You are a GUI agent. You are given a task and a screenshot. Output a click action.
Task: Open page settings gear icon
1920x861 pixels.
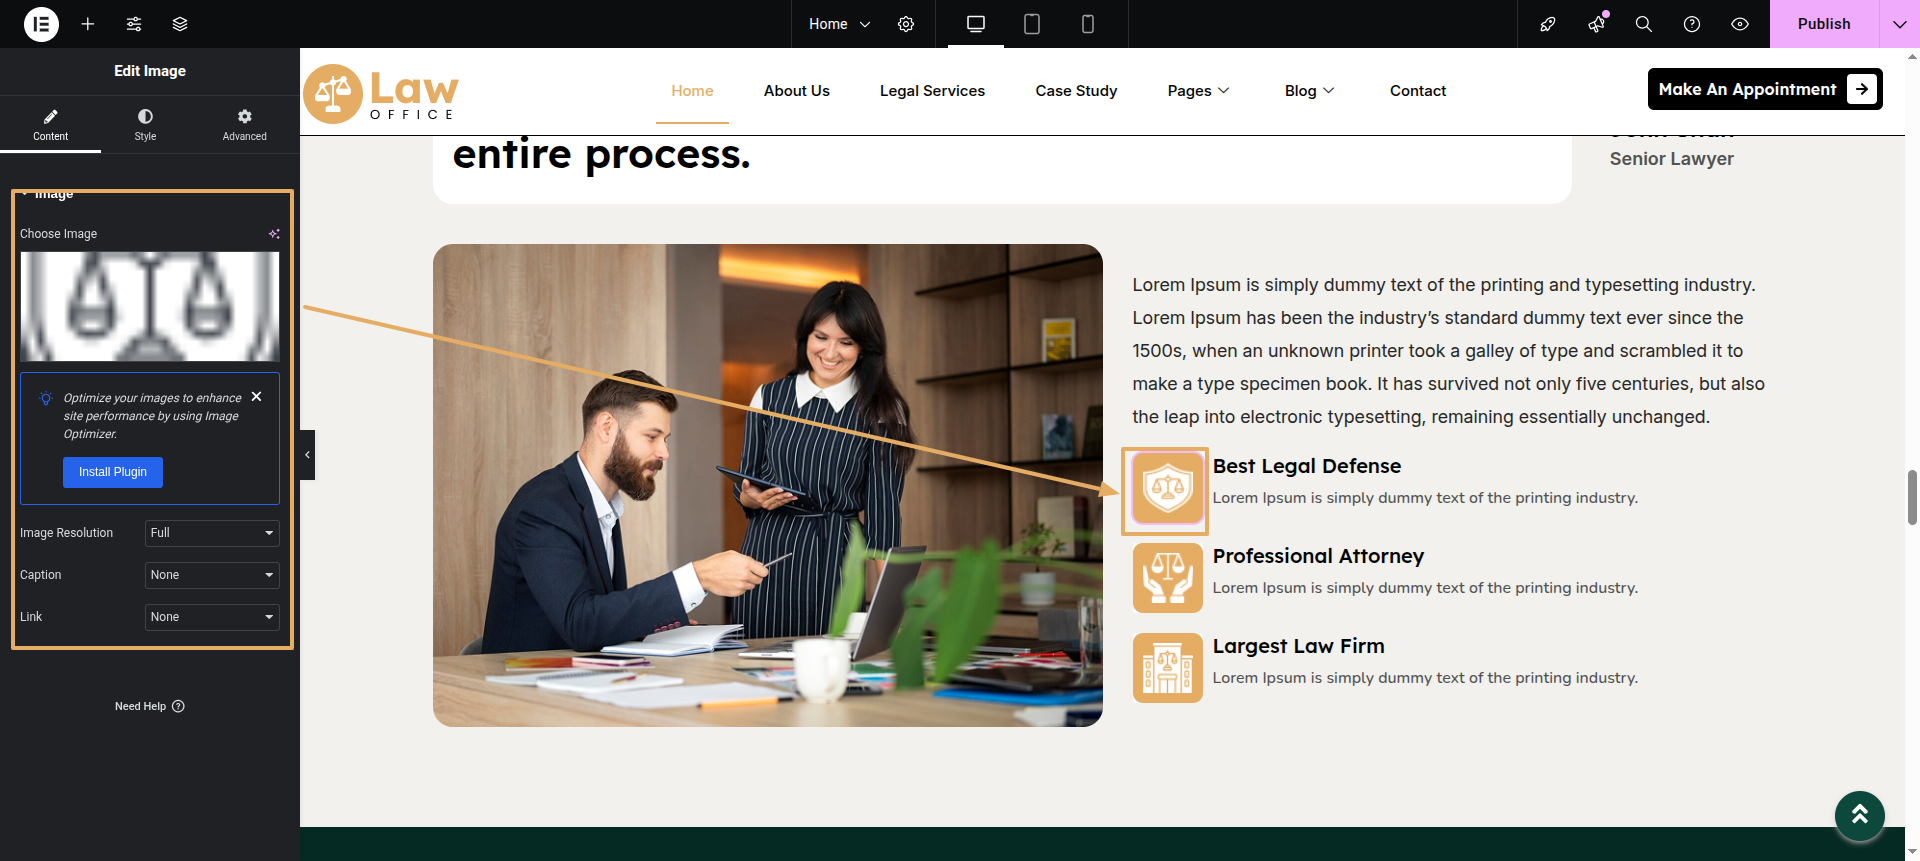coord(906,24)
